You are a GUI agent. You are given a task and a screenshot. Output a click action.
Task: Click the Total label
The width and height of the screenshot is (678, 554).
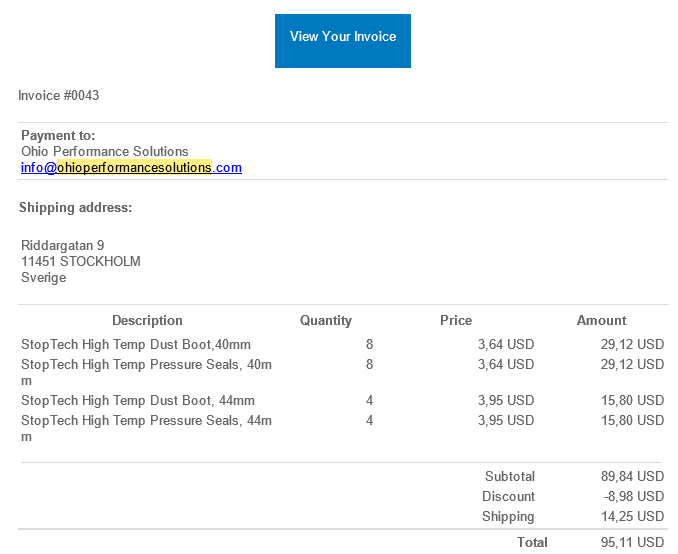pyautogui.click(x=532, y=543)
